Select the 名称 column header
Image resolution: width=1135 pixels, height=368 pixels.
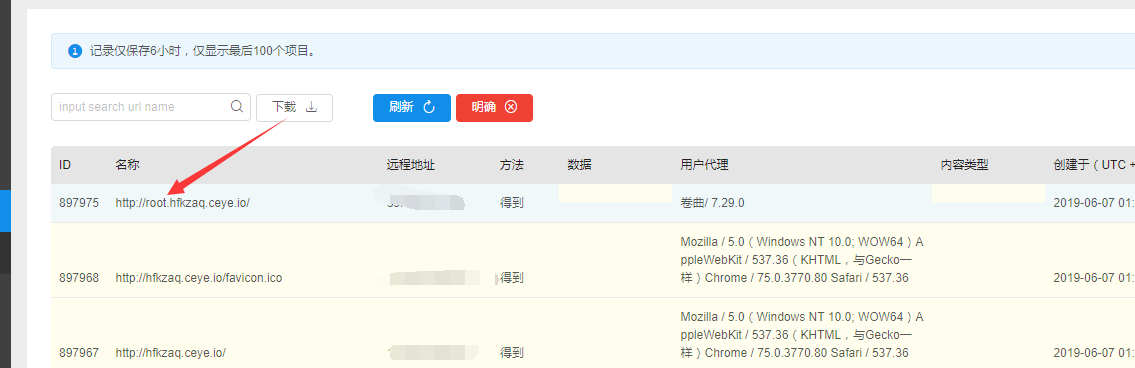[x=127, y=164]
